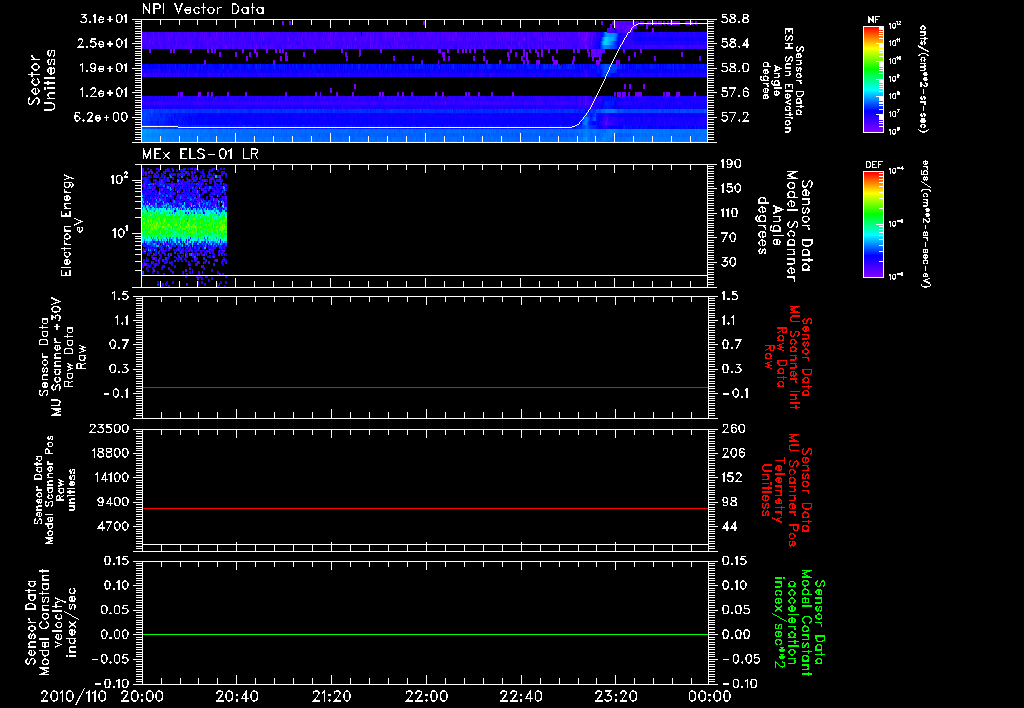Click the red 'MU Scanner Pos Telemetry' label

pyautogui.click(x=786, y=490)
